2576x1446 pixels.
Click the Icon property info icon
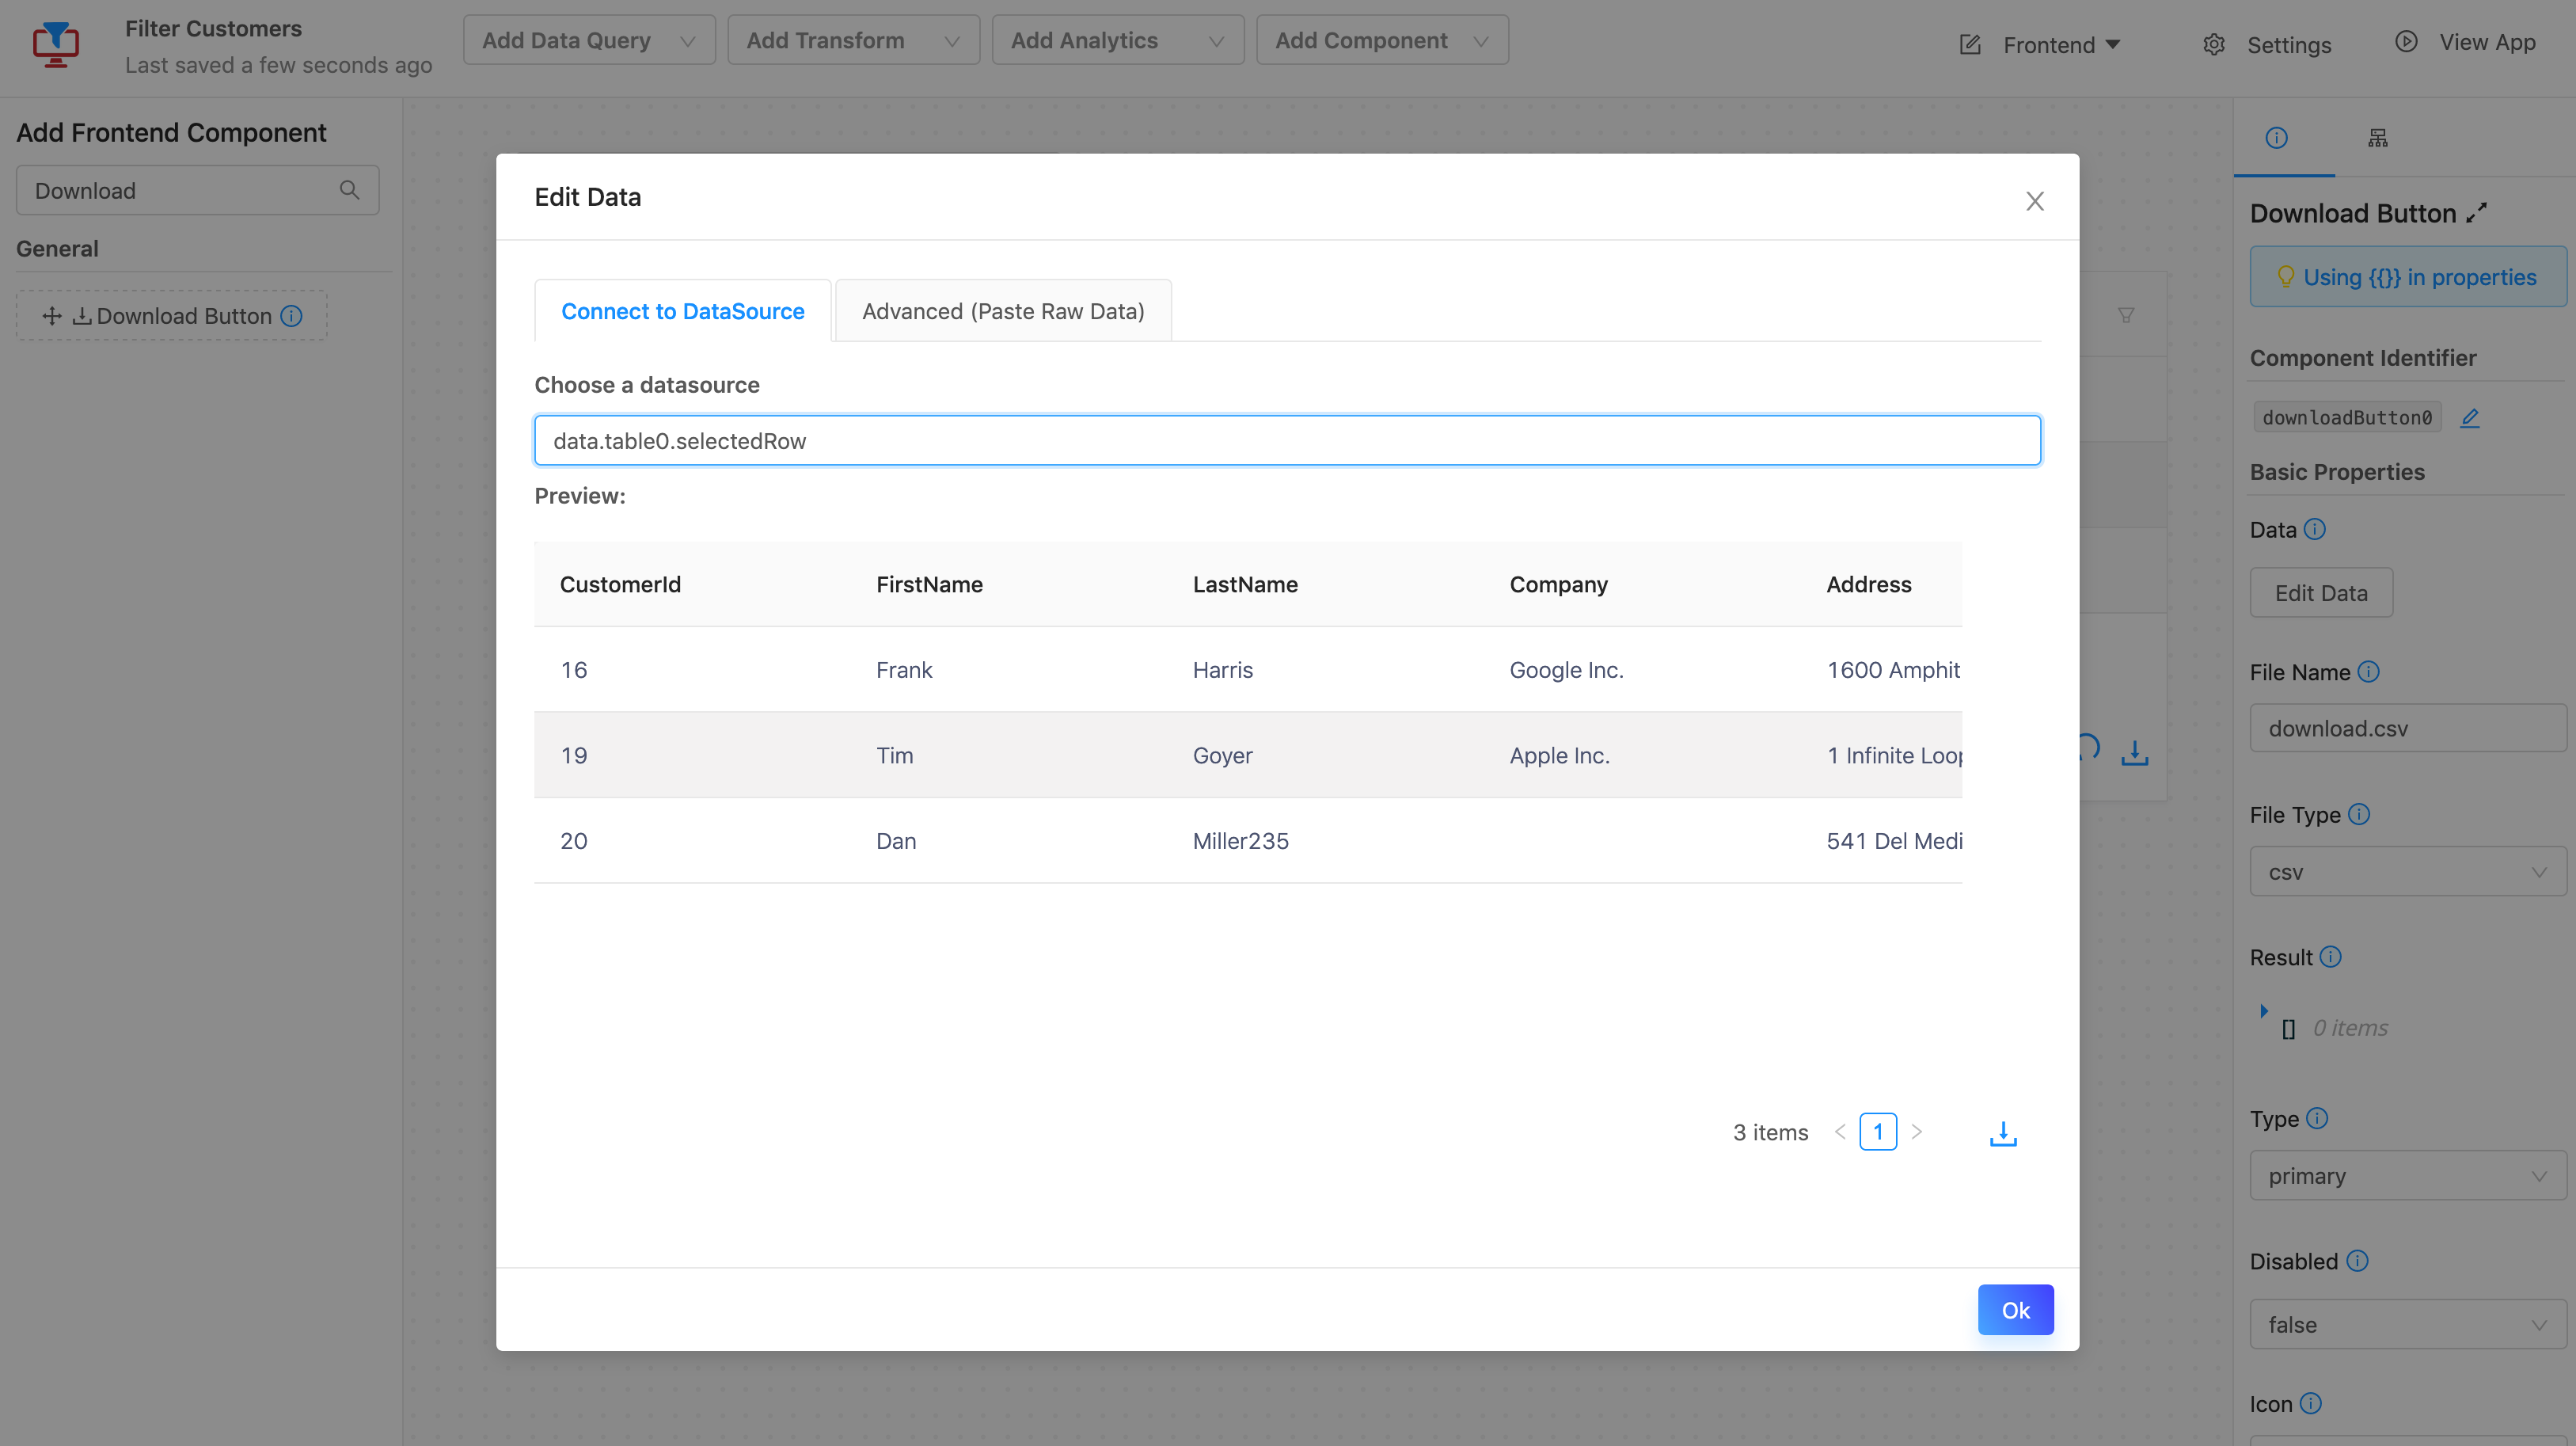click(x=2310, y=1403)
